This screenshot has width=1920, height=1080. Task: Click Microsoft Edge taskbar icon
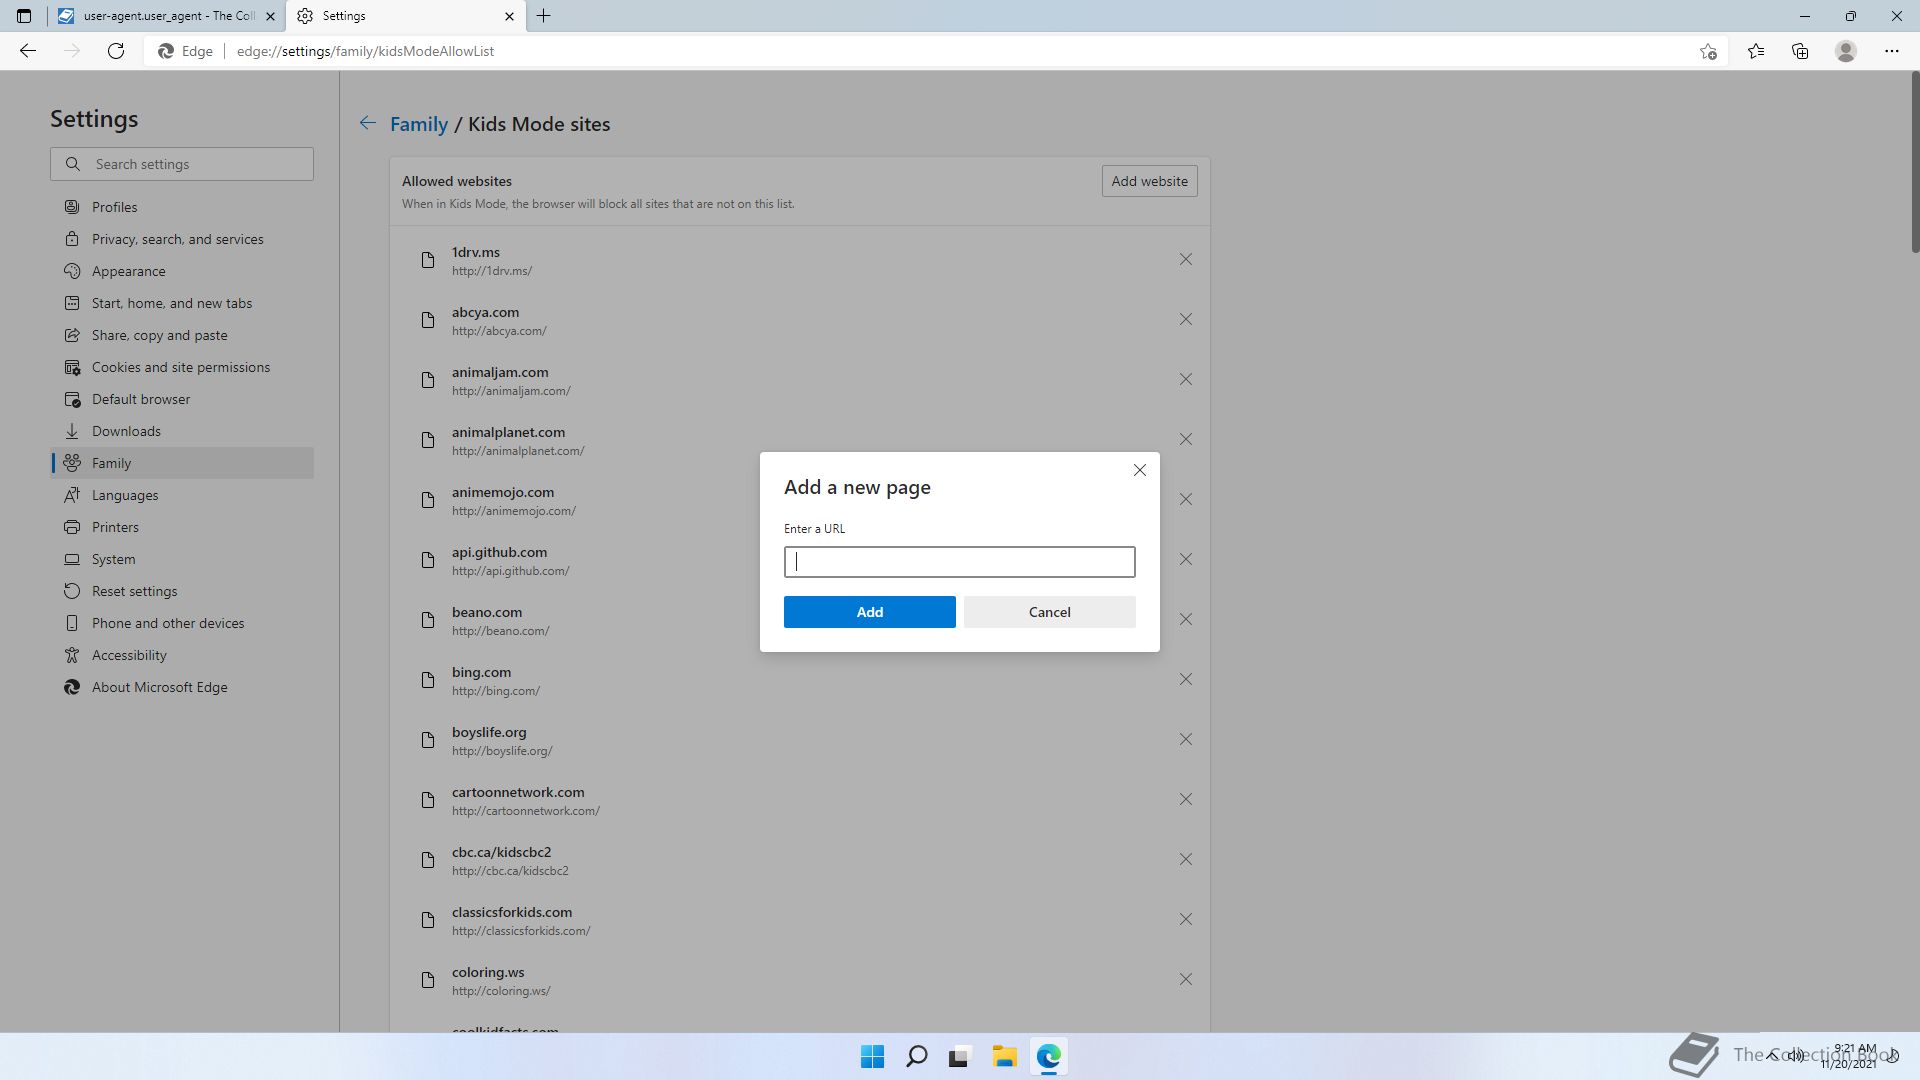[1048, 1056]
